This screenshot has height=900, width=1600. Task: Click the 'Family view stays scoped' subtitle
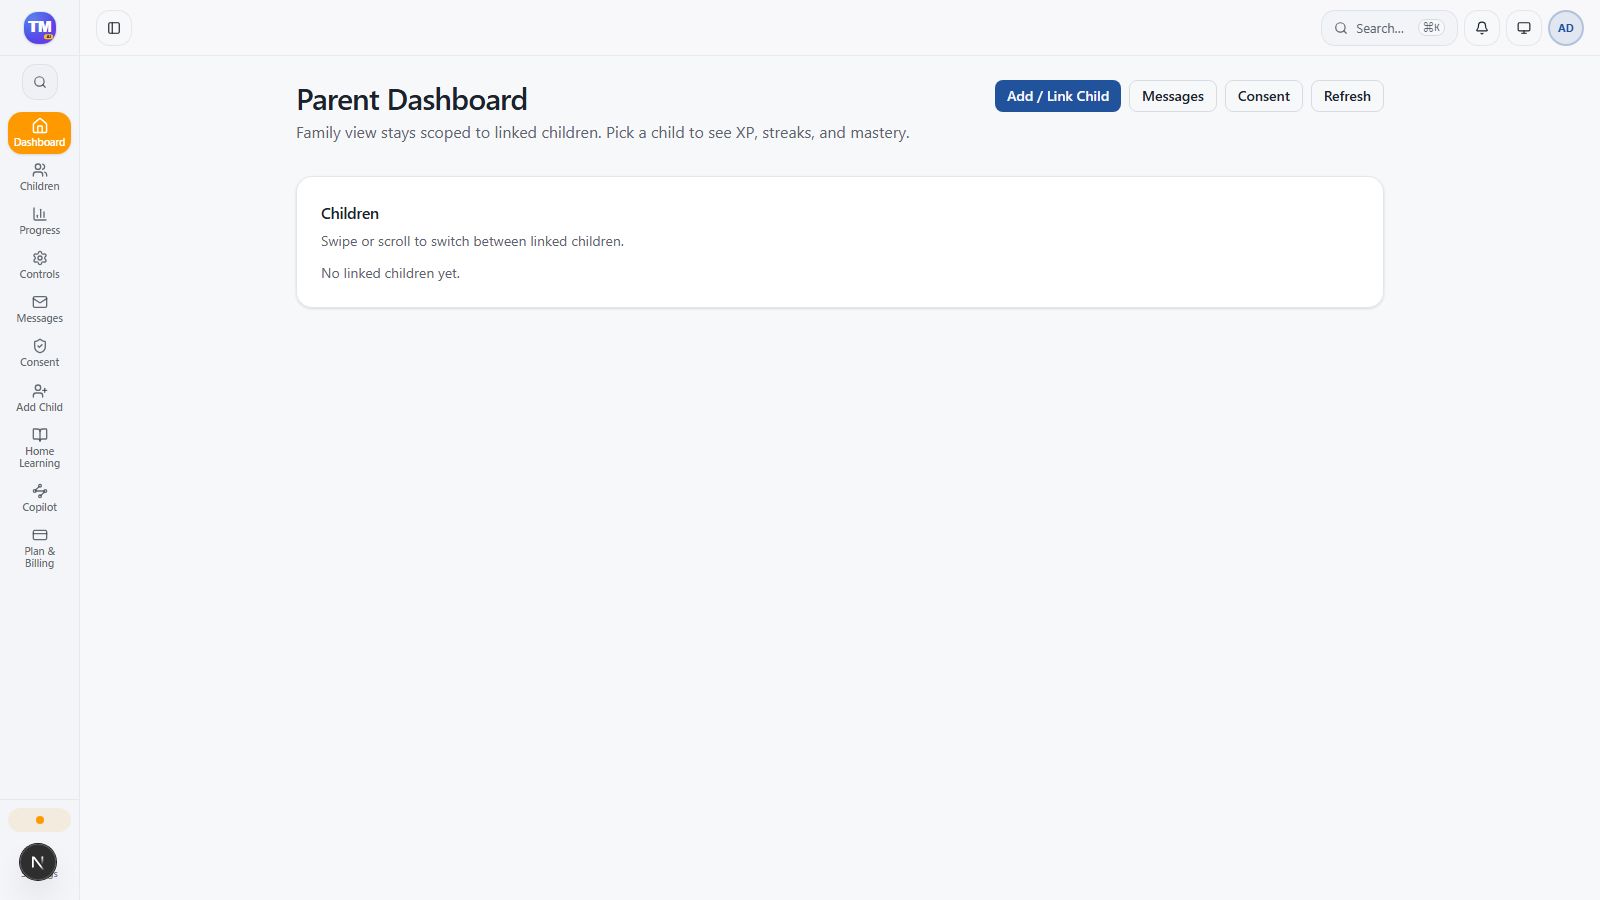(603, 133)
